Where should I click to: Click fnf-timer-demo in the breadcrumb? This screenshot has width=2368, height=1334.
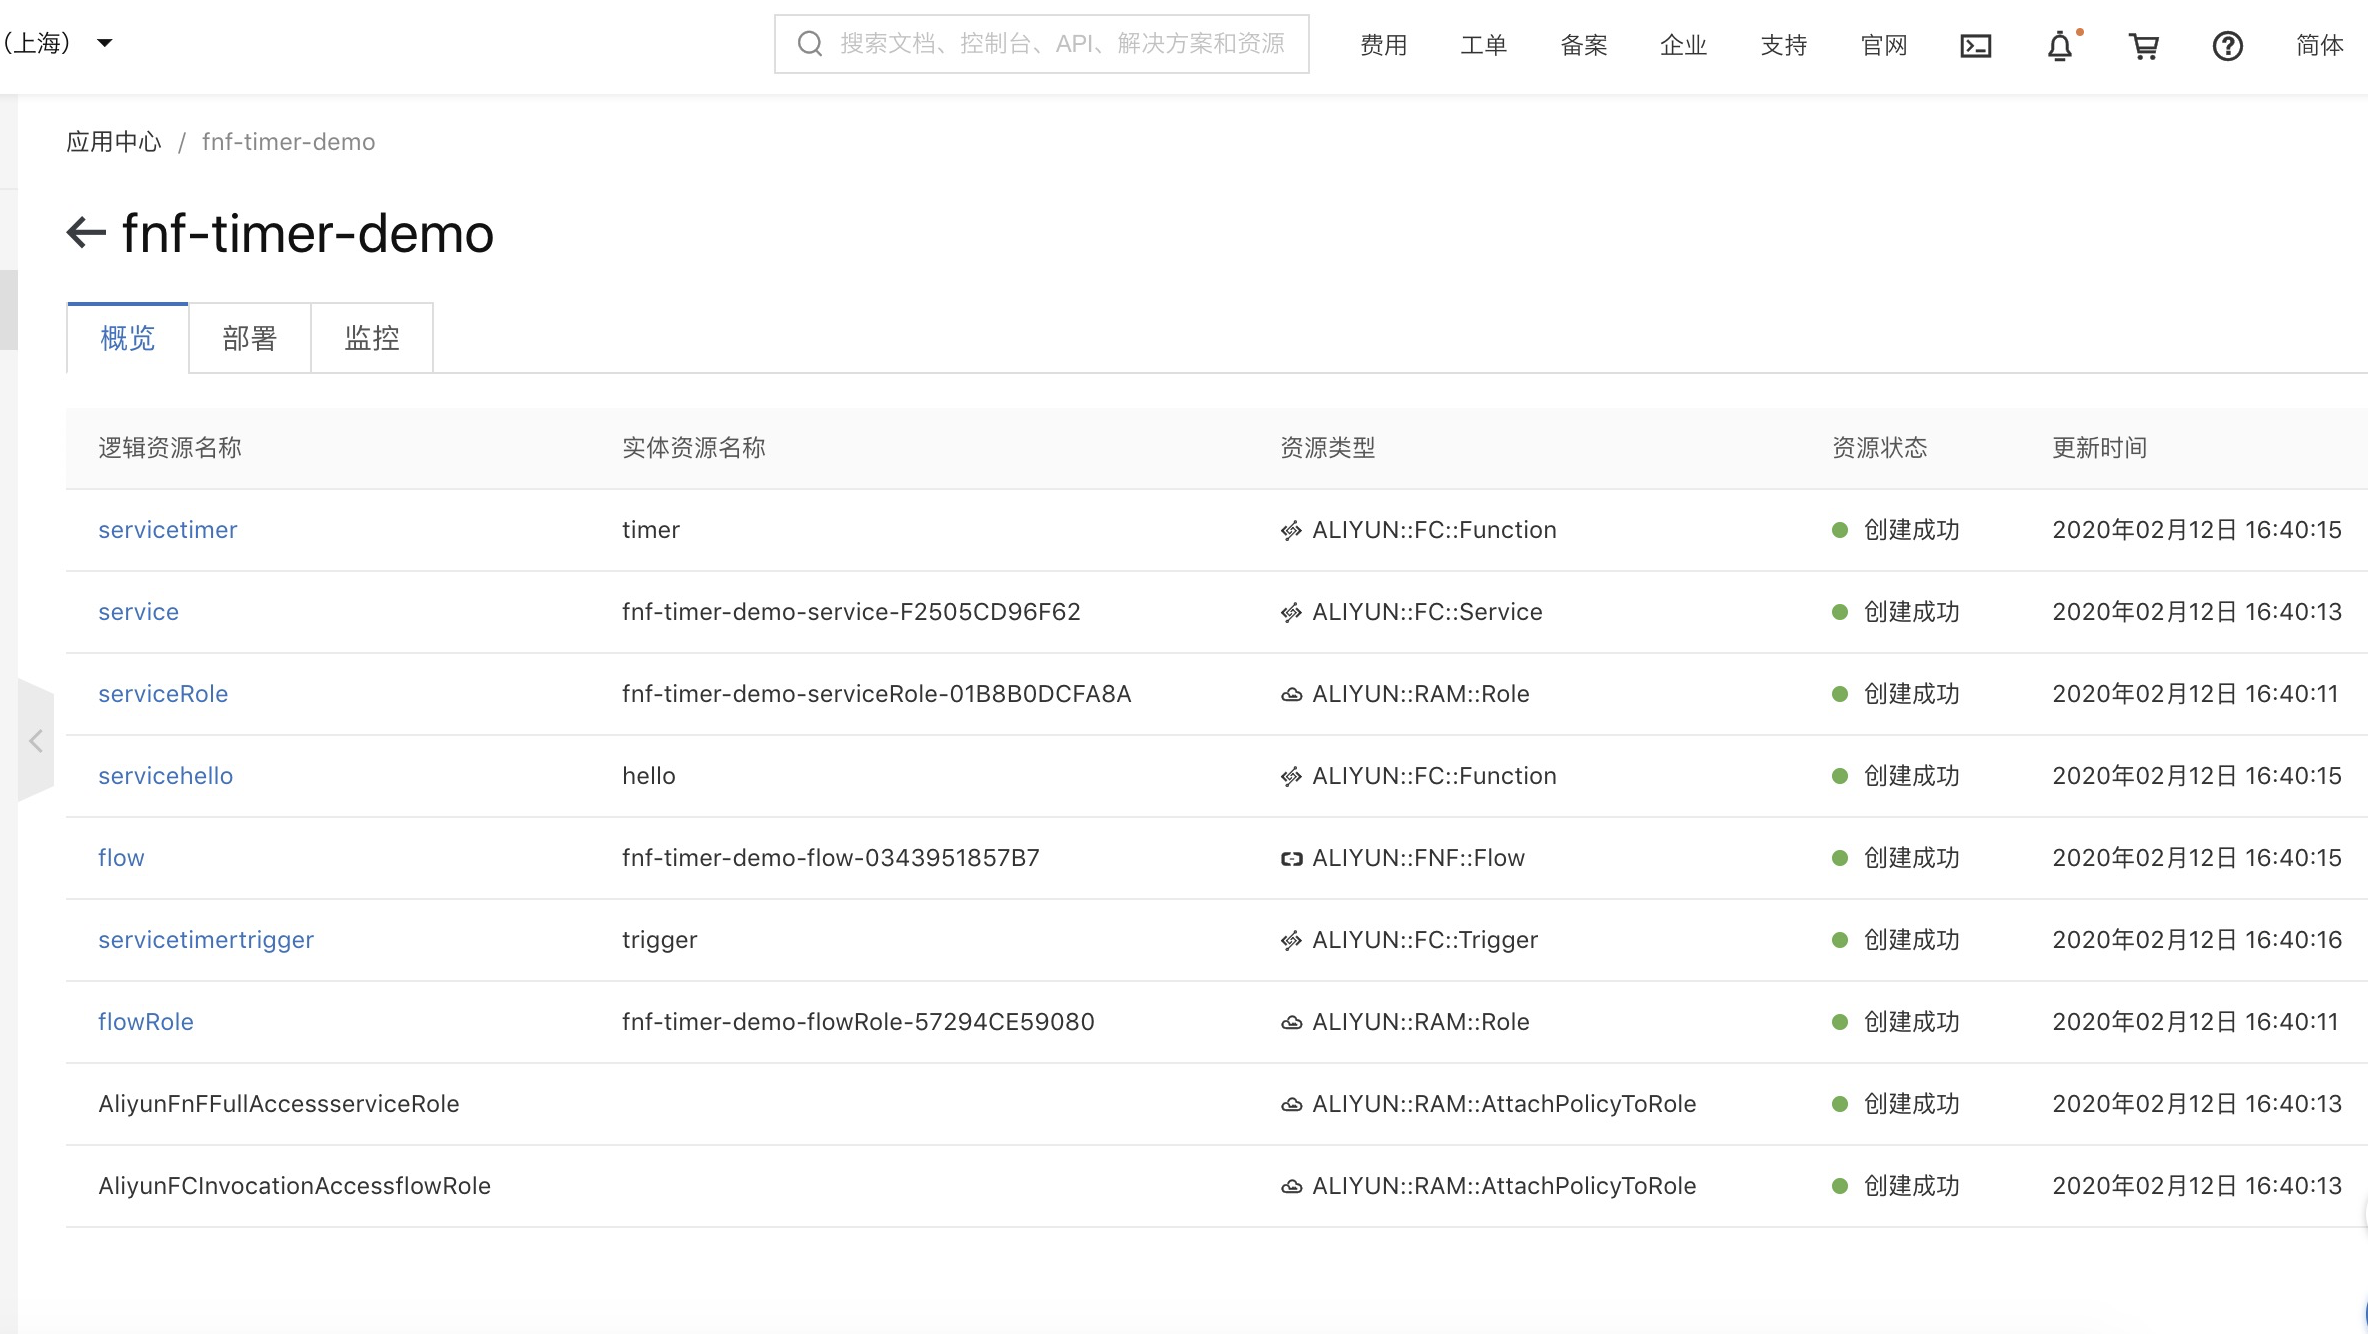click(289, 142)
